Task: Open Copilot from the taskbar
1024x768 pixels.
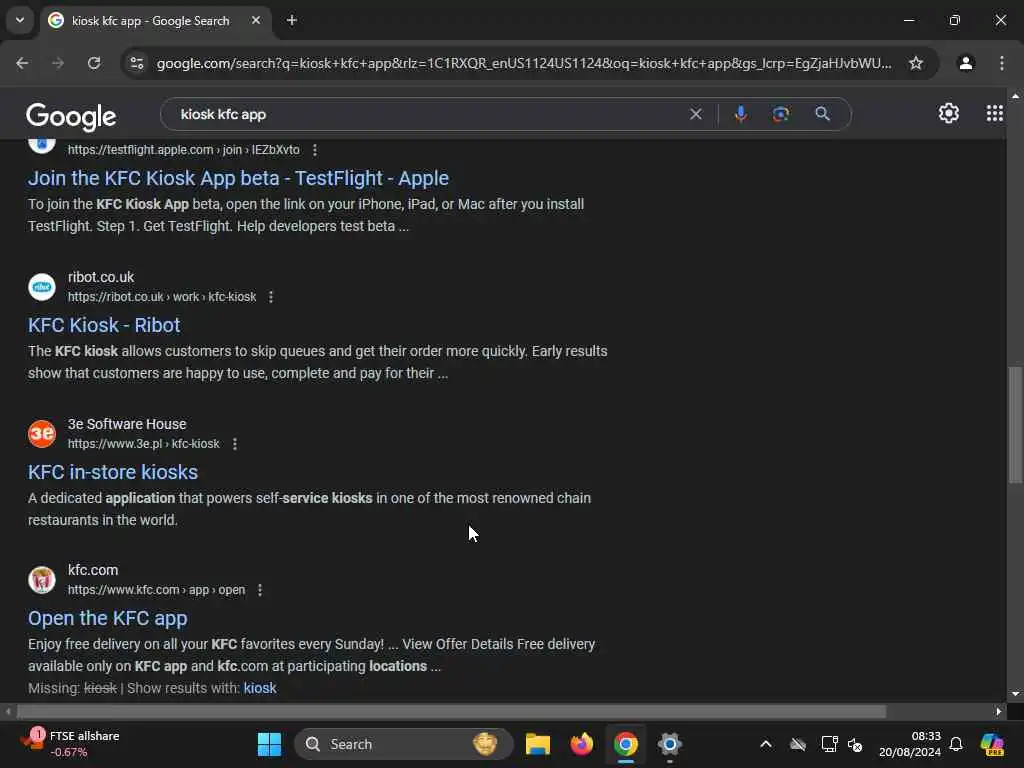Action: 992,744
